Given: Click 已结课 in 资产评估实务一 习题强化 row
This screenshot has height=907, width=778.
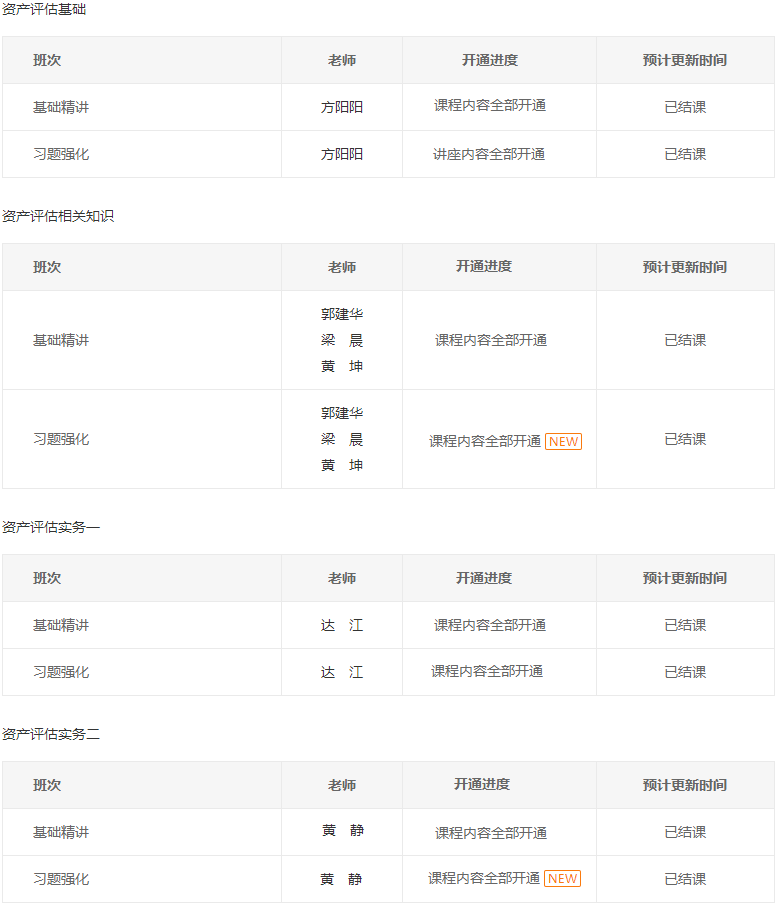Looking at the screenshot, I should 685,672.
